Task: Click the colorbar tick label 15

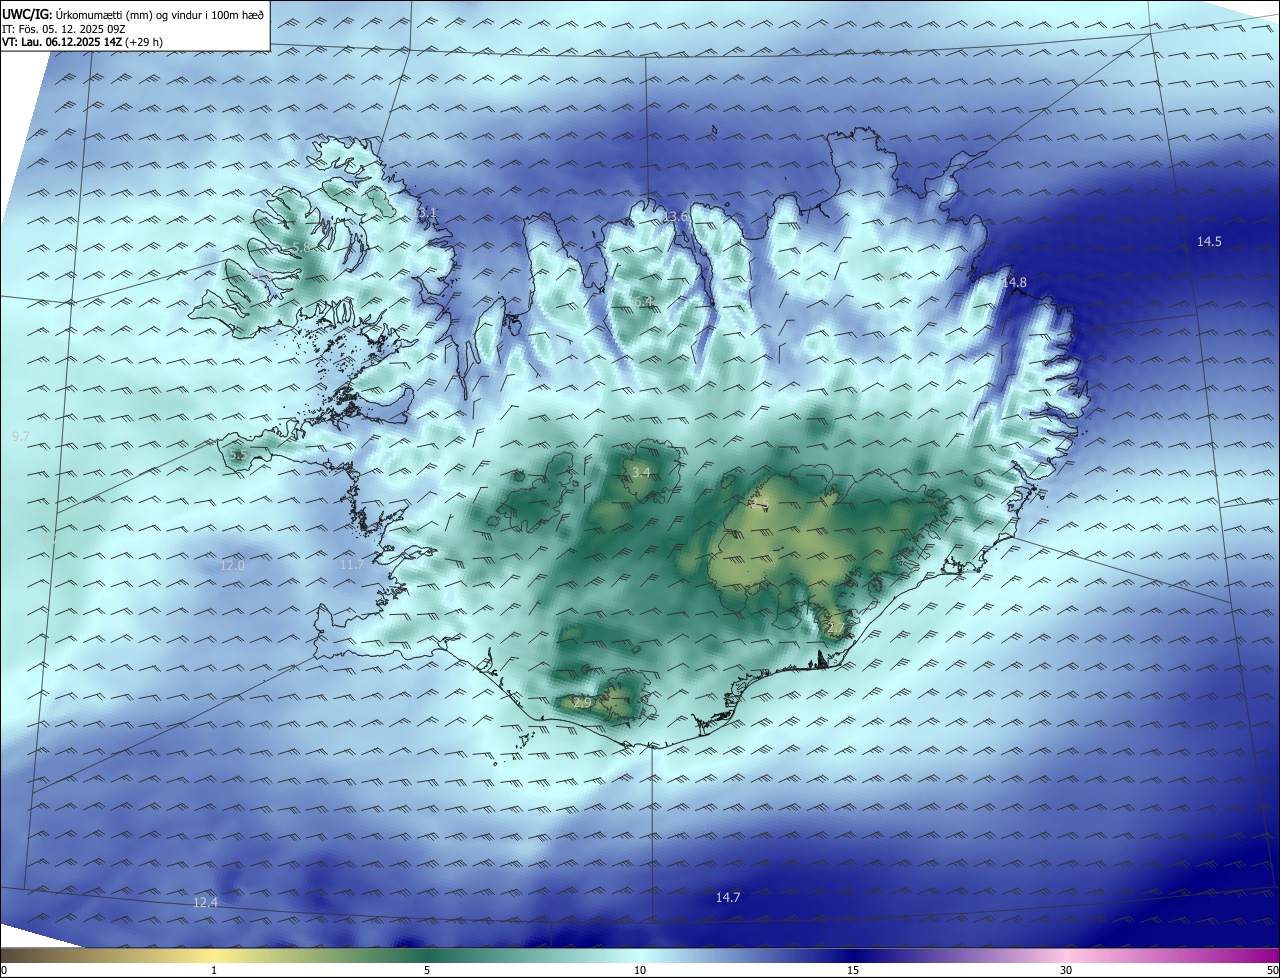Action: click(853, 970)
